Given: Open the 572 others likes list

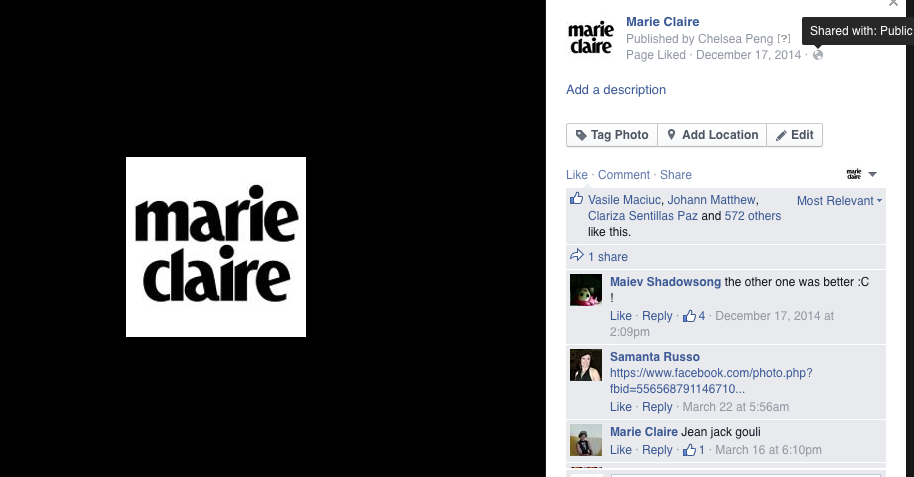Looking at the screenshot, I should [753, 216].
